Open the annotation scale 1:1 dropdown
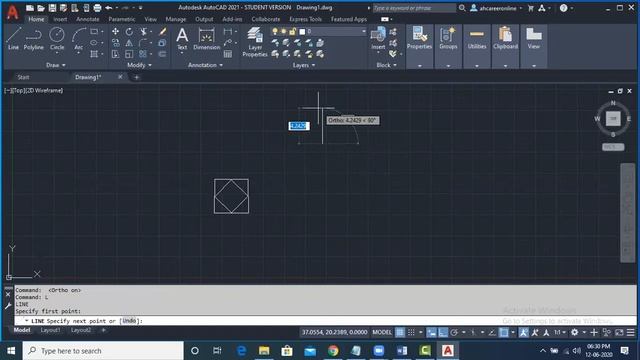The height and width of the screenshot is (360, 640). pyautogui.click(x=560, y=333)
